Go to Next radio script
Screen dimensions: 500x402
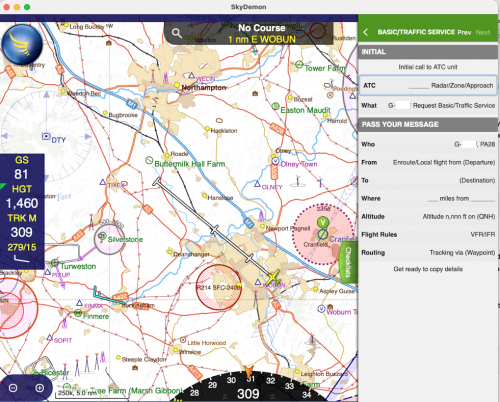483,32
